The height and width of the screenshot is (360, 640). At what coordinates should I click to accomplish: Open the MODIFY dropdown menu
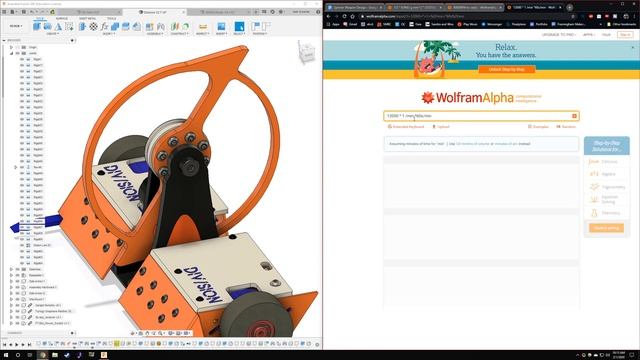pyautogui.click(x=109, y=34)
